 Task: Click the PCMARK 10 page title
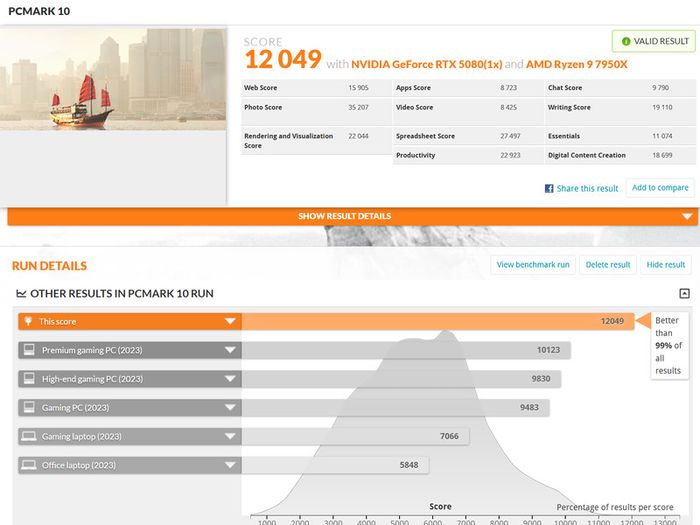pos(39,11)
